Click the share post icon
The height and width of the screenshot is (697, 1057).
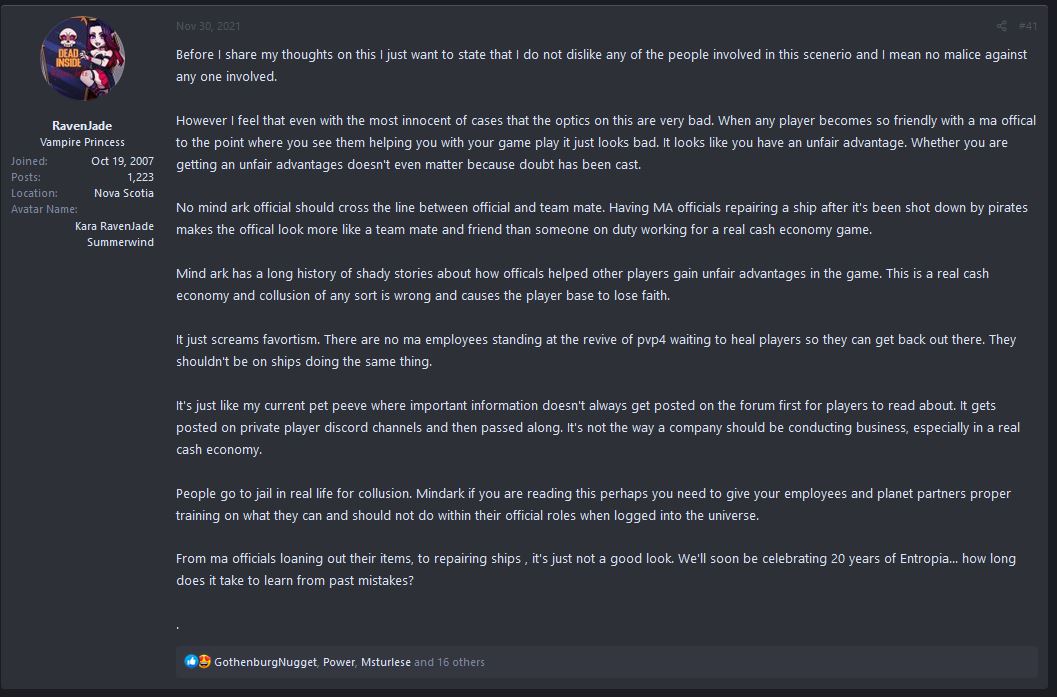pyautogui.click(x=1001, y=26)
